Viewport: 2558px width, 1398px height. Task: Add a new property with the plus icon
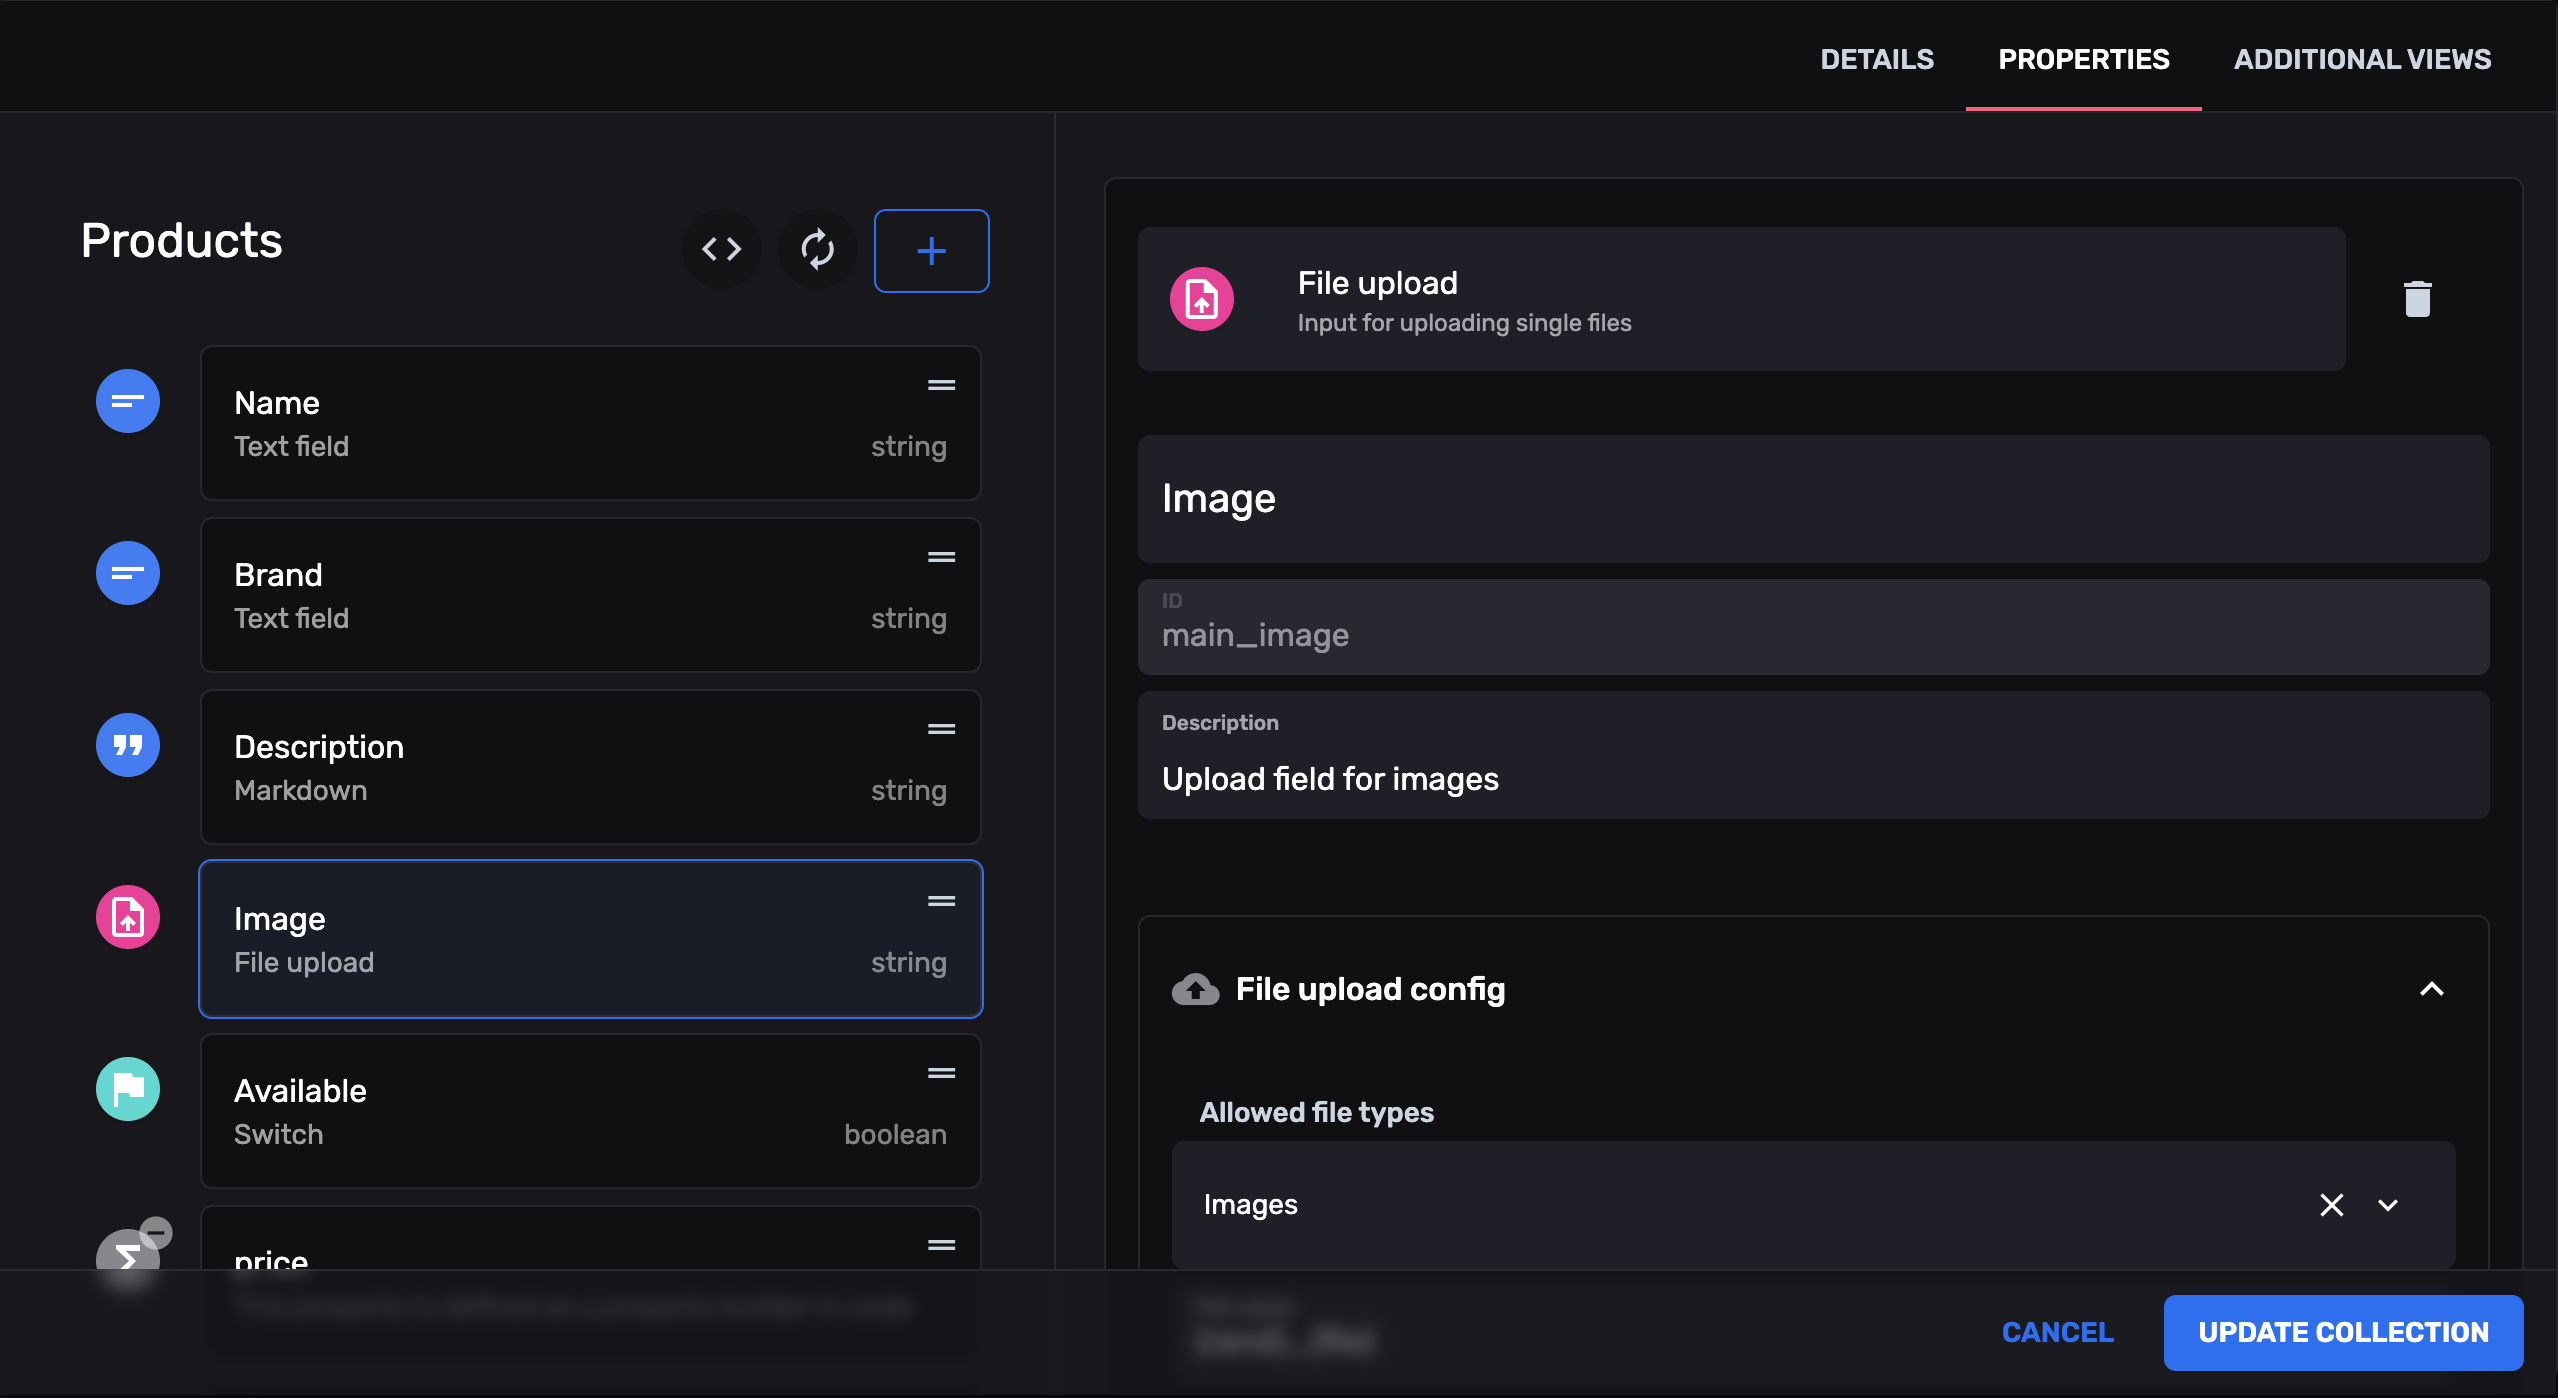(x=930, y=250)
